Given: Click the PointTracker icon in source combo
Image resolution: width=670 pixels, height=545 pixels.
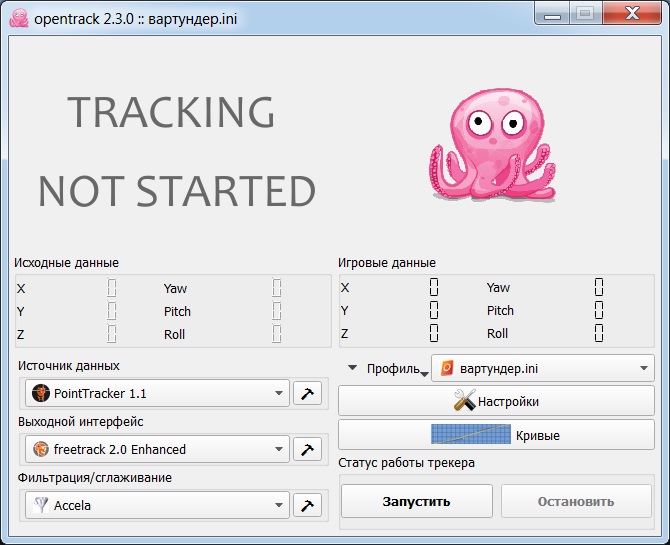Looking at the screenshot, I should 41,393.
